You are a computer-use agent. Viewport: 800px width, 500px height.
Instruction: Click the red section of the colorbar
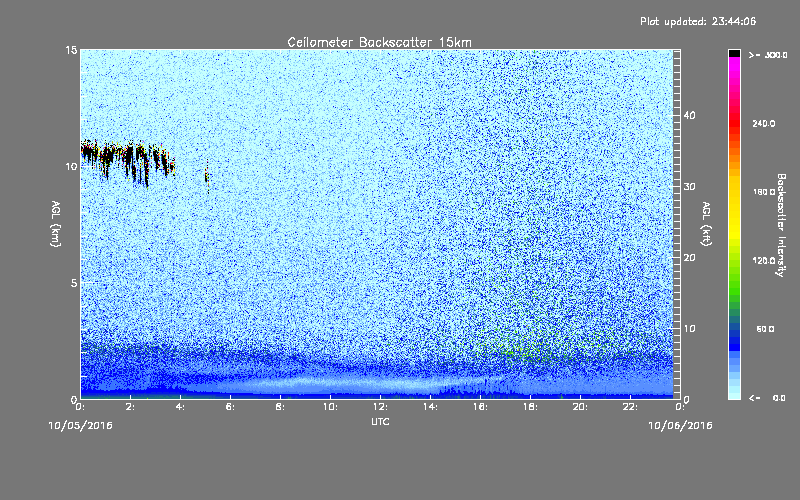tap(734, 125)
